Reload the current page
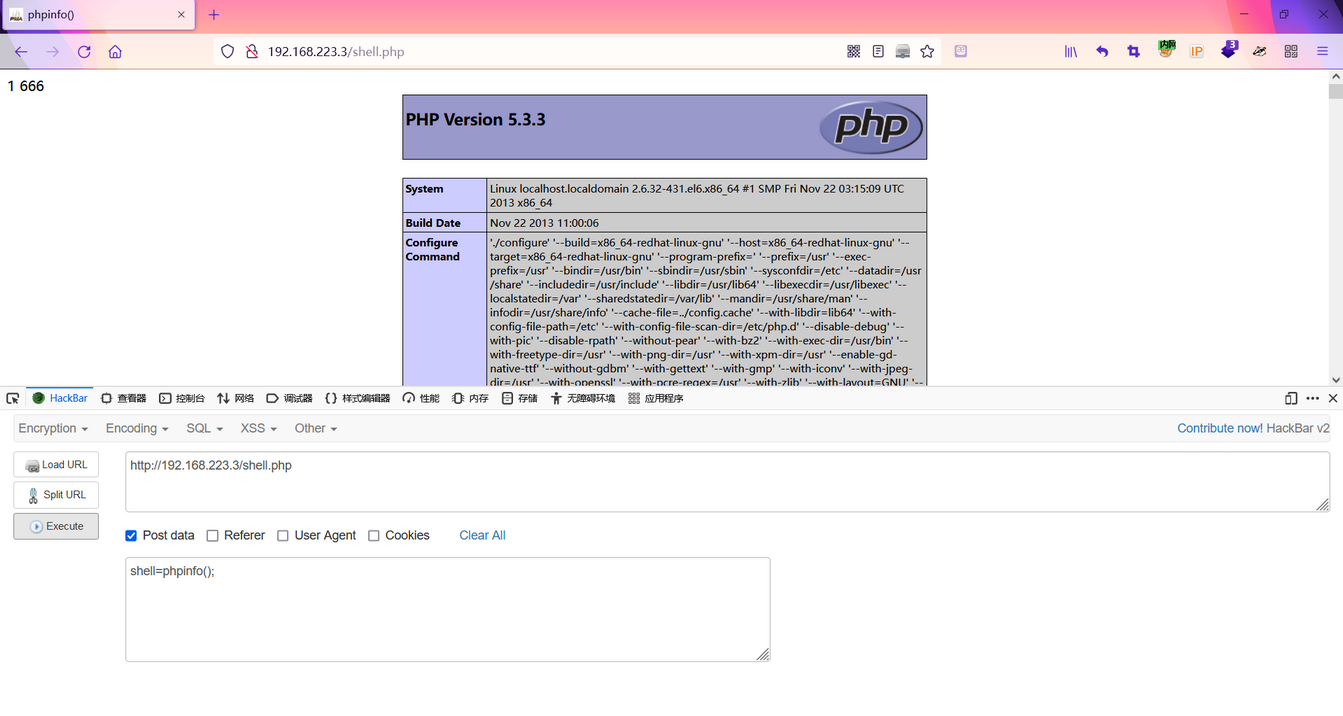The height and width of the screenshot is (716, 1343). tap(84, 52)
